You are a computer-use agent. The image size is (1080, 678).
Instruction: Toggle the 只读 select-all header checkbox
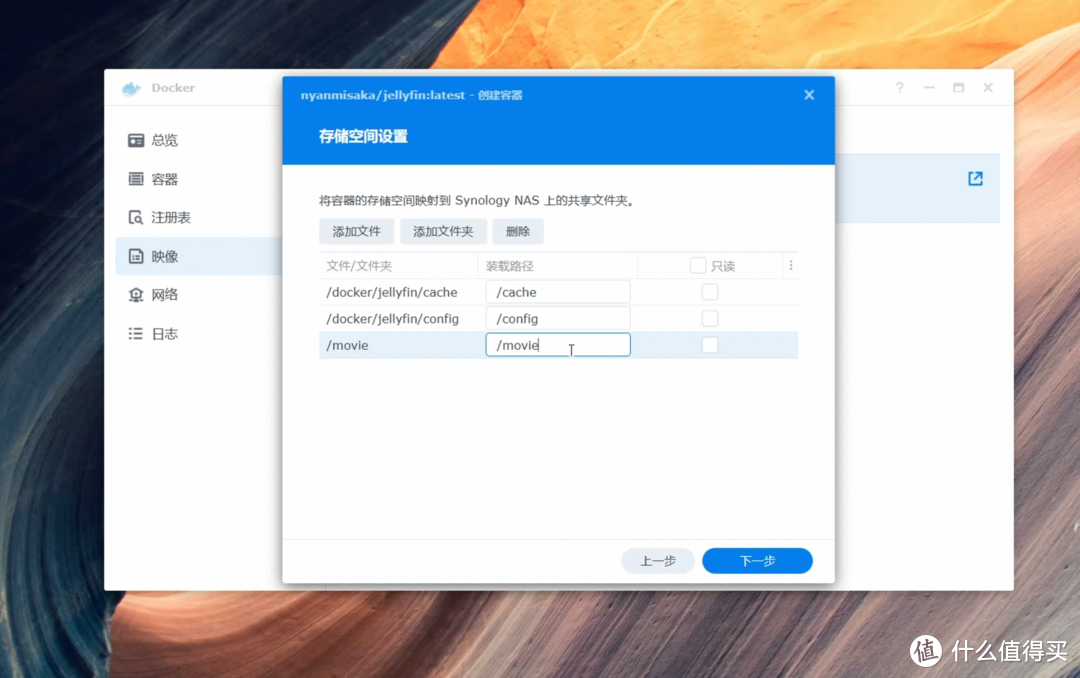pos(696,264)
